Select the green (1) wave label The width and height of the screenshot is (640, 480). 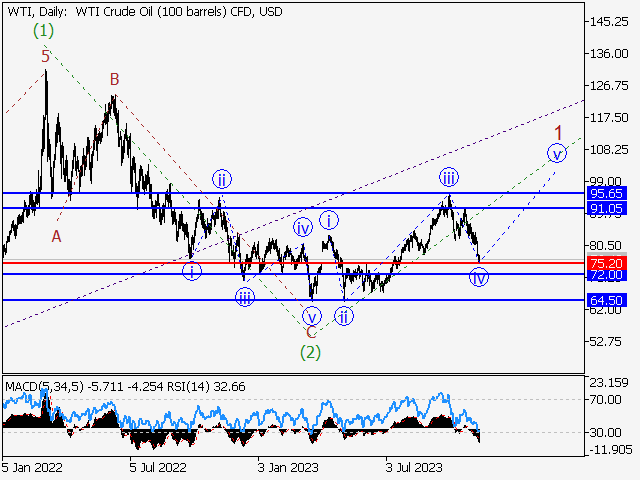coord(43,30)
